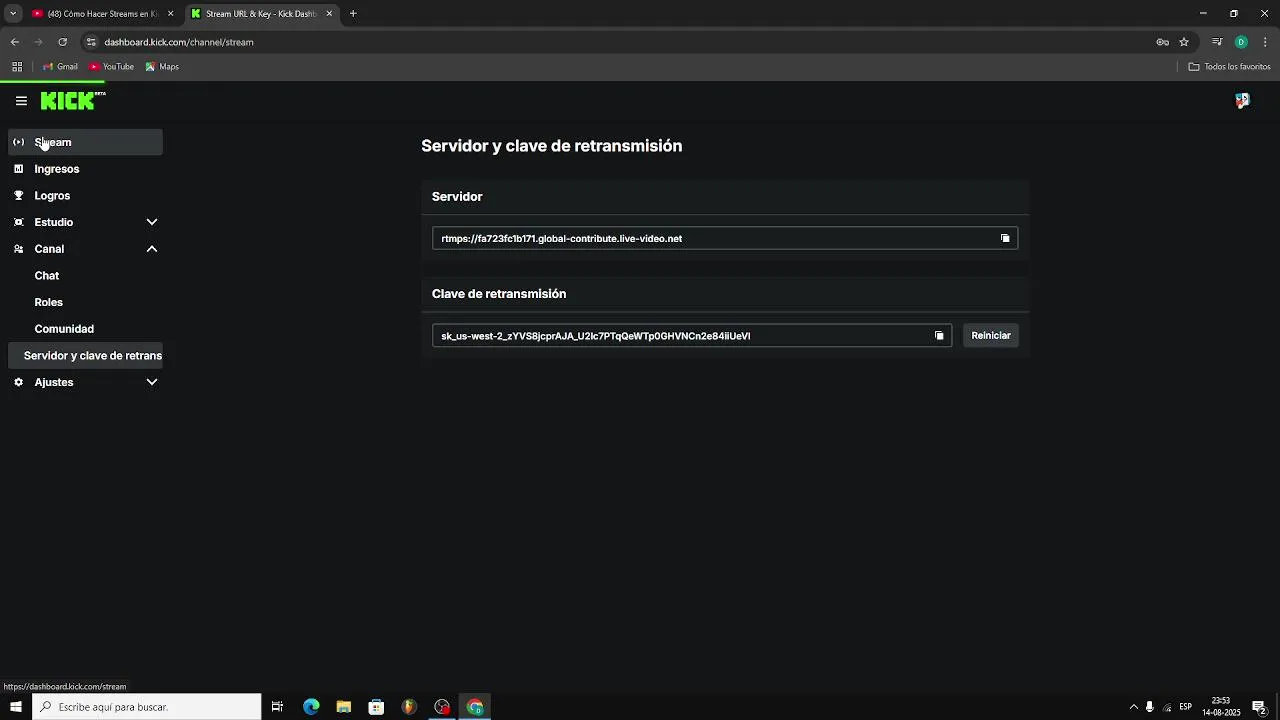Image resolution: width=1280 pixels, height=720 pixels.
Task: Select Servidor y clave de retransmisión item
Action: 85,356
